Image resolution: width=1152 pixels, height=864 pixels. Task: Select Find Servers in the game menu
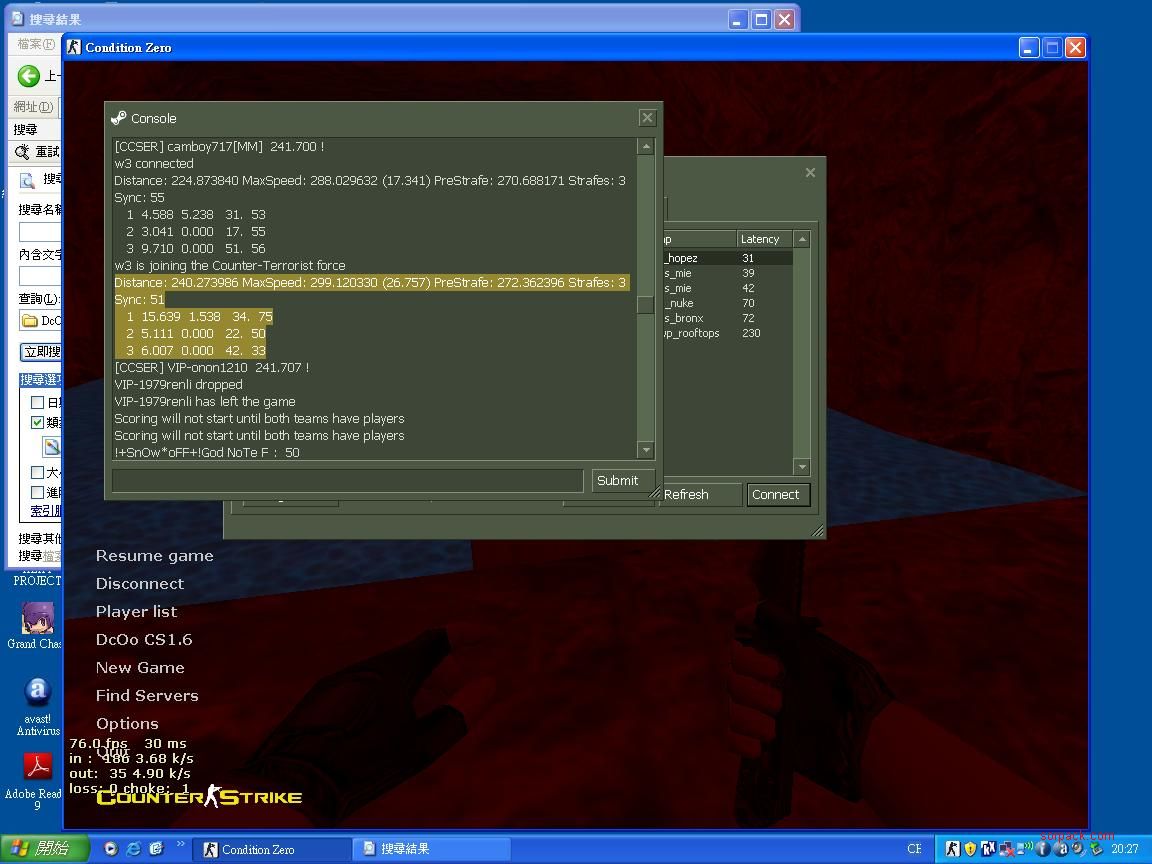coord(147,695)
